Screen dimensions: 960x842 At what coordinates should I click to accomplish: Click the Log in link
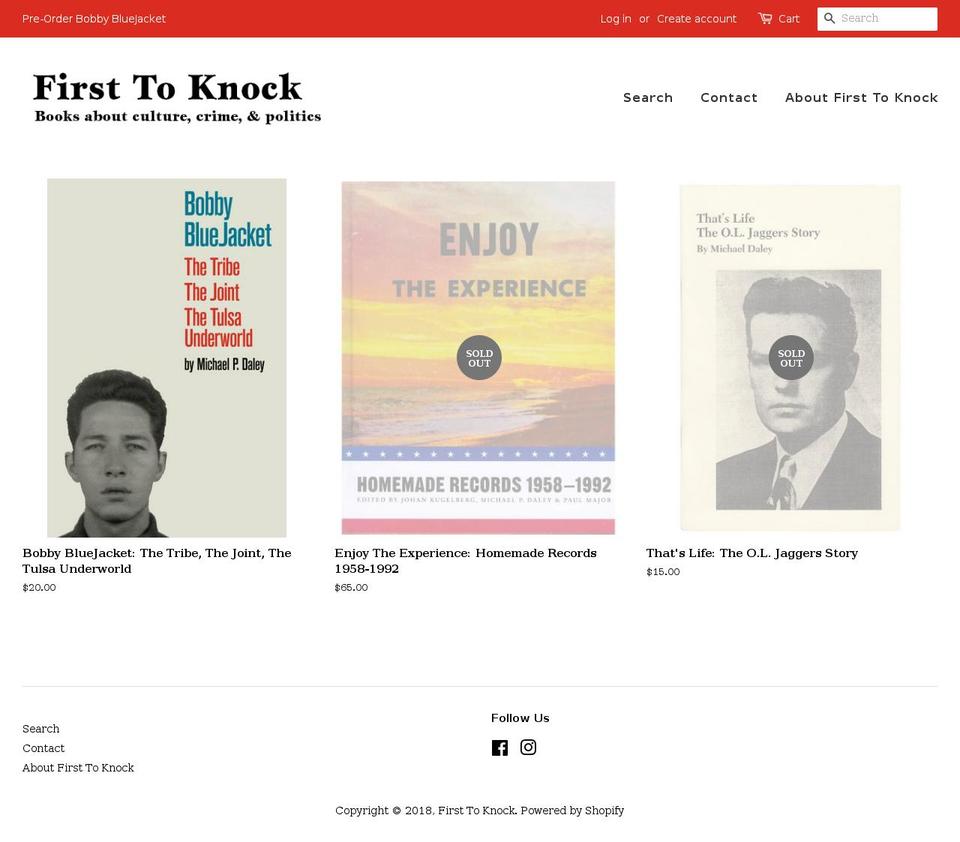615,18
